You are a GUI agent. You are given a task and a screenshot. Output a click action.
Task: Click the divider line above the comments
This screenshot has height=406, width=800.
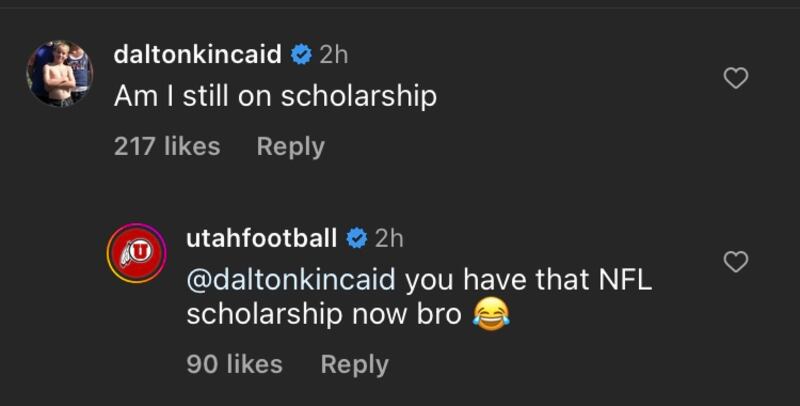click(x=400, y=8)
